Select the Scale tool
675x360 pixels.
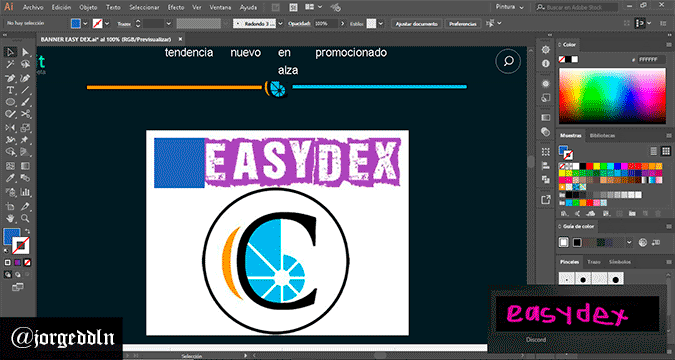(25, 127)
